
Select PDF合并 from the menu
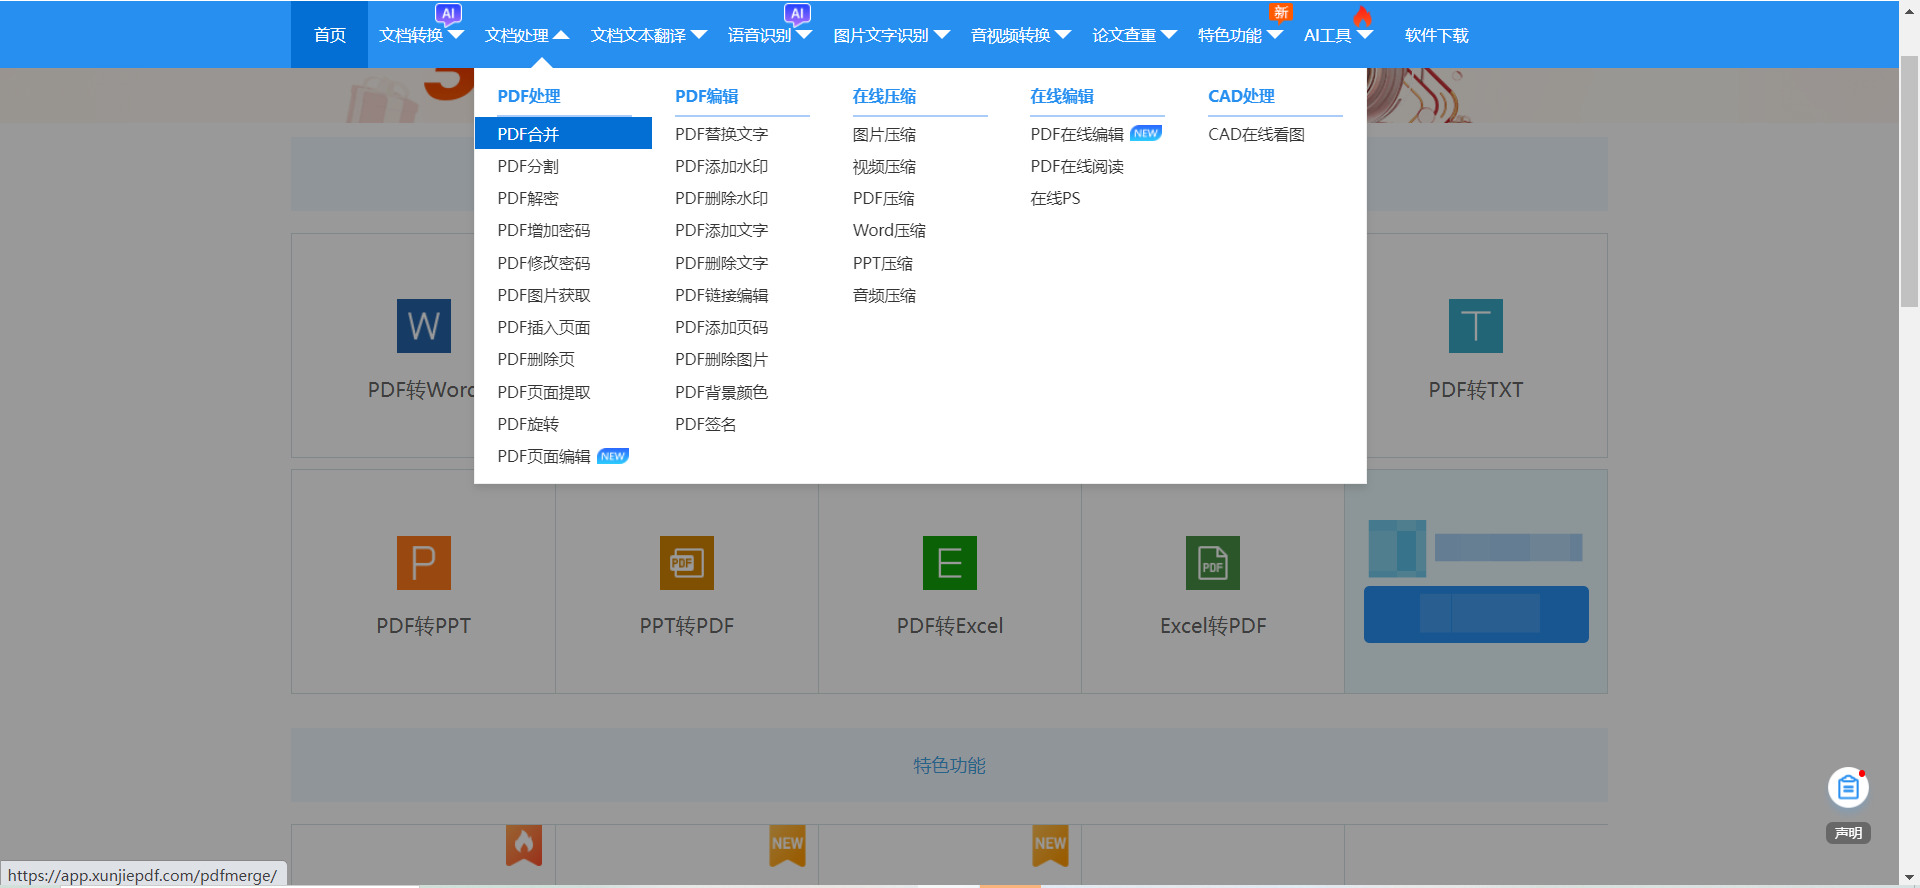tap(528, 134)
